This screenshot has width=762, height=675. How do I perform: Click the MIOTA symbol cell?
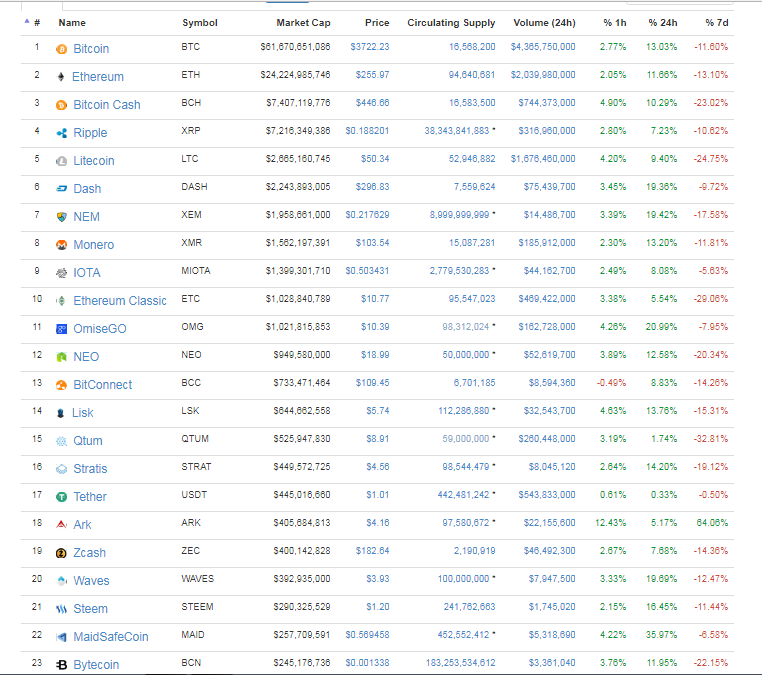196,271
